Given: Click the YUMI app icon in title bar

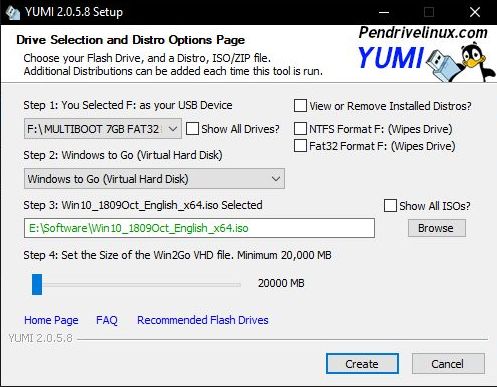Looking at the screenshot, I should tap(13, 12).
